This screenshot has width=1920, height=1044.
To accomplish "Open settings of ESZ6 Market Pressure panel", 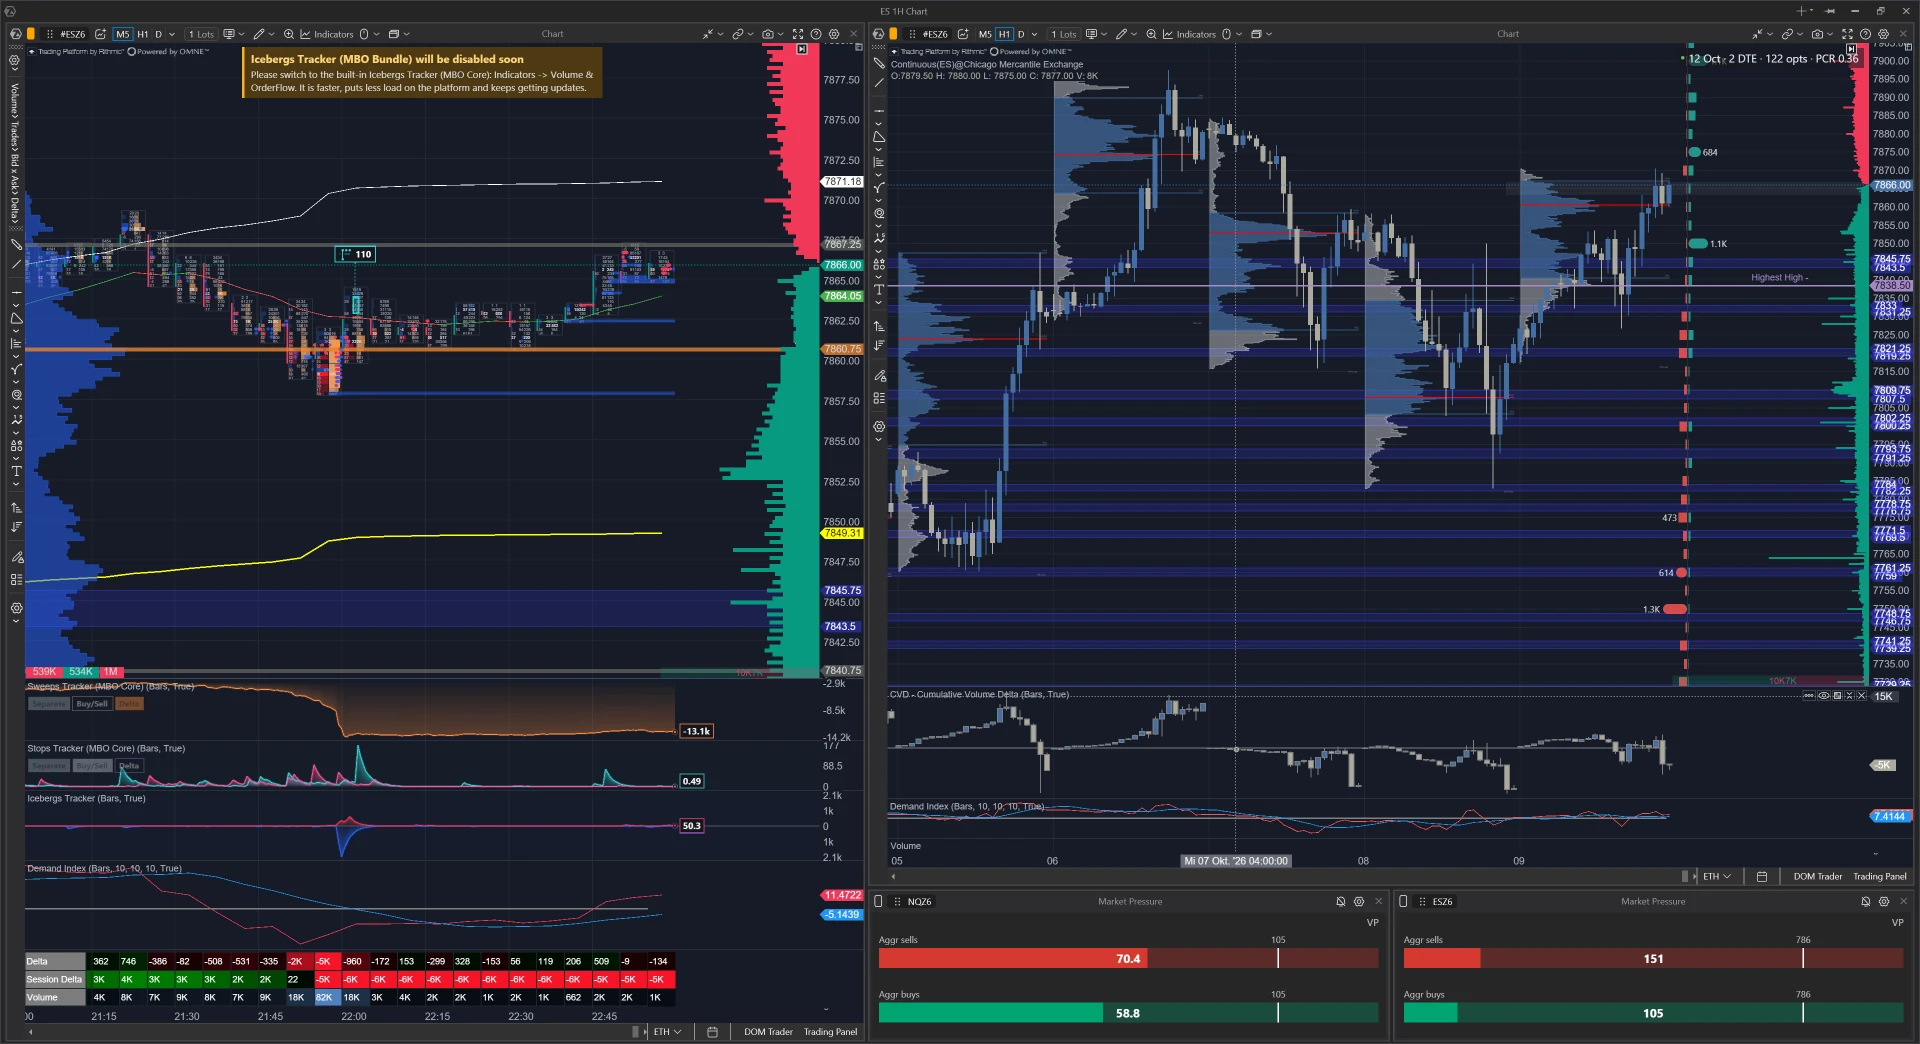I will click(x=1884, y=901).
